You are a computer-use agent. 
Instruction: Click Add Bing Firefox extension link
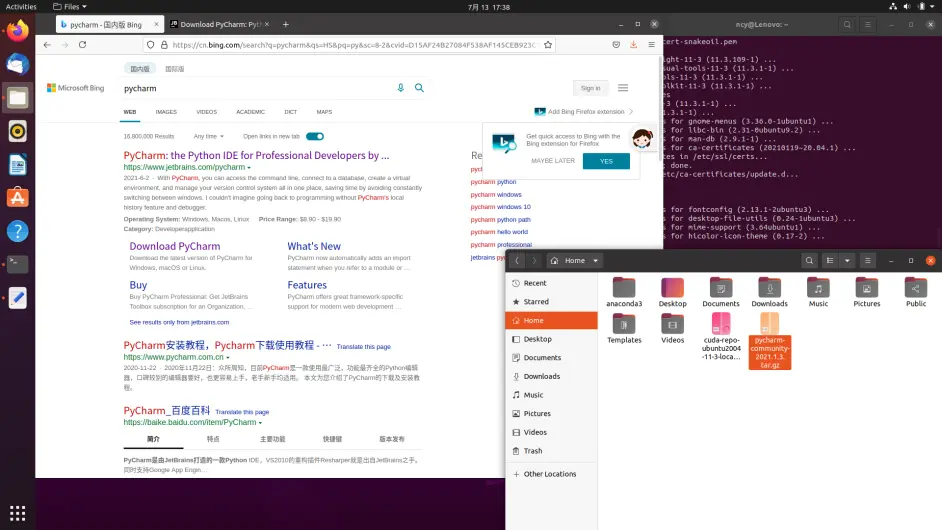point(586,112)
